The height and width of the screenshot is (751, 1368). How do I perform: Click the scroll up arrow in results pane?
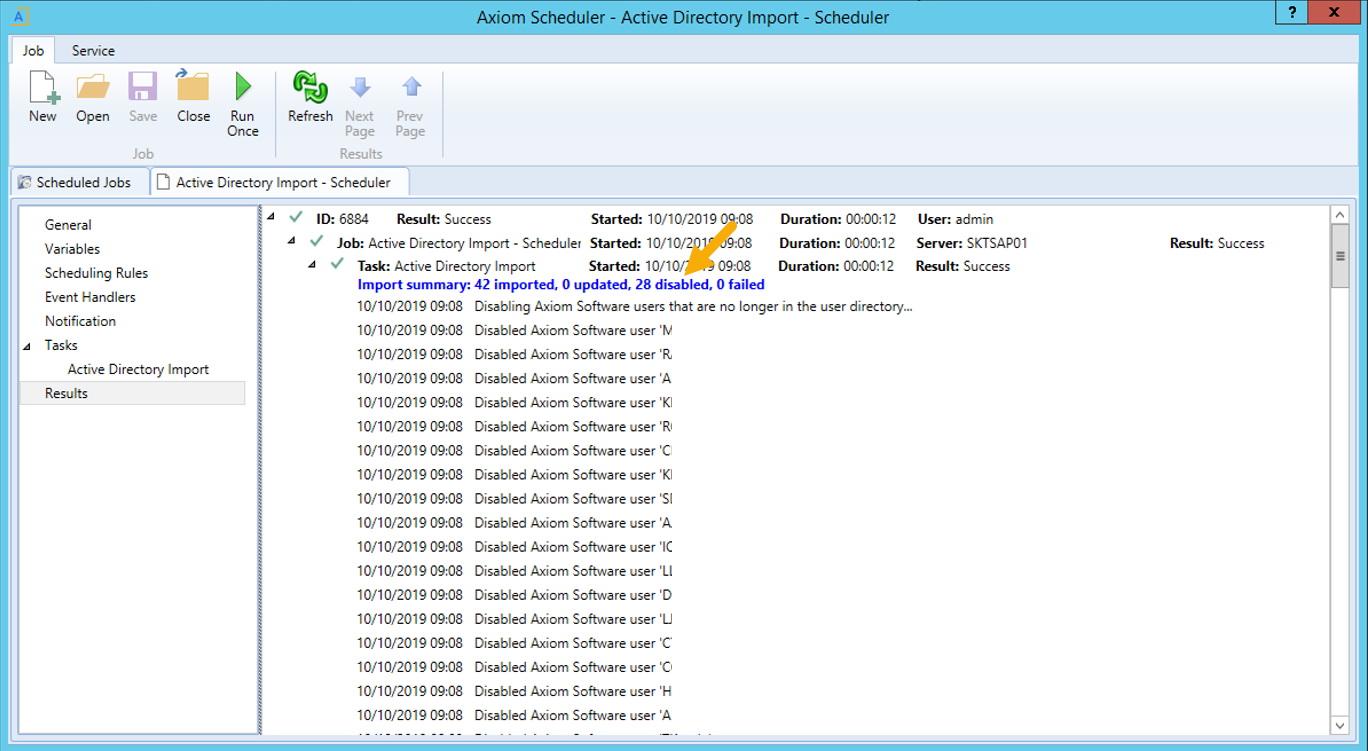[x=1340, y=215]
